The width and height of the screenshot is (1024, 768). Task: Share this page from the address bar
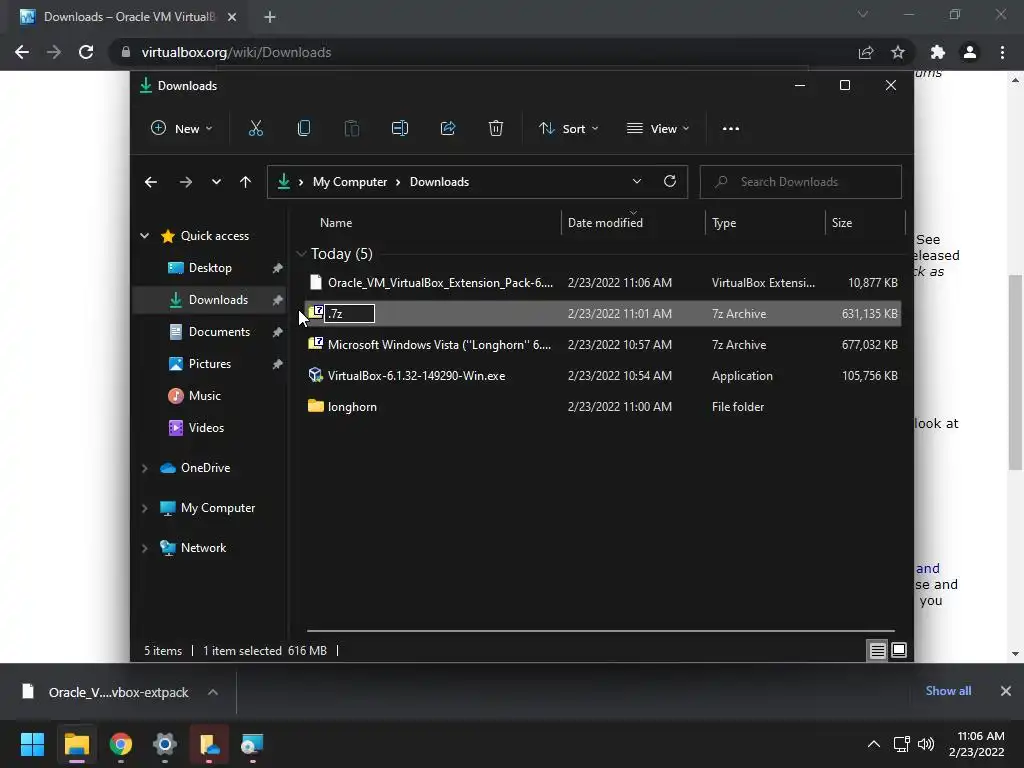pyautogui.click(x=866, y=52)
